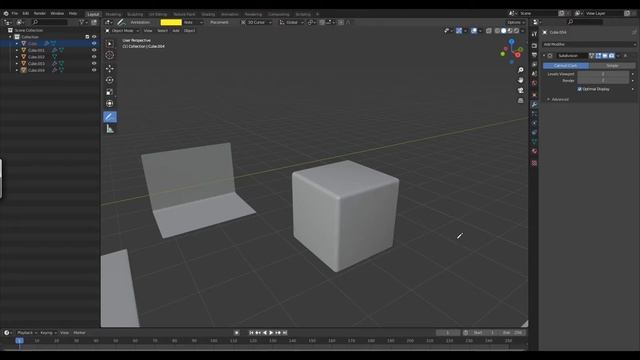Image resolution: width=640 pixels, height=360 pixels.
Task: Hide the Cube object in outliner
Action: 94,44
